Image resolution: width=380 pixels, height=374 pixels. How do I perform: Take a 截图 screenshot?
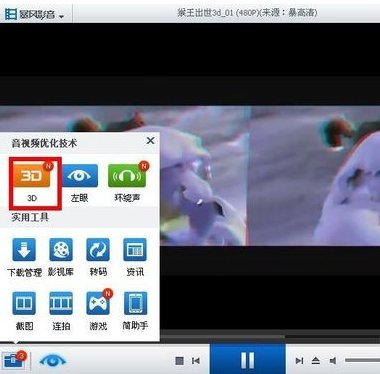click(24, 303)
